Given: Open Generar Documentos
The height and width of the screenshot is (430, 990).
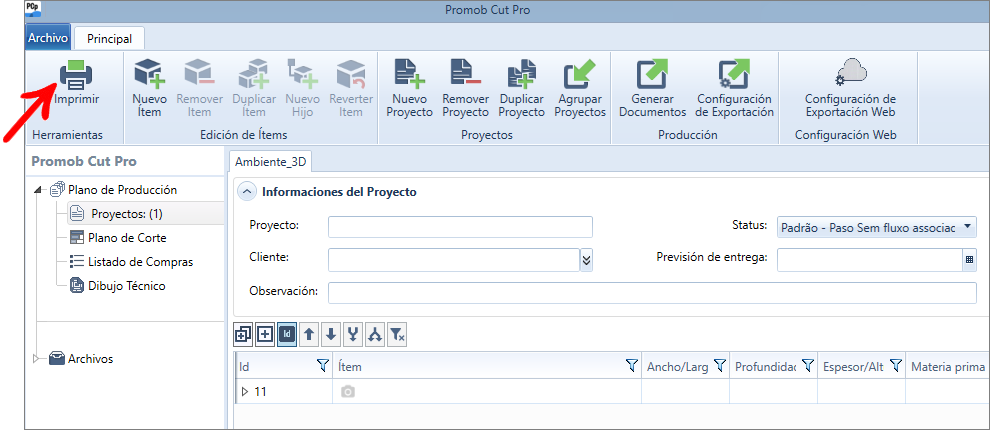Looking at the screenshot, I should (x=652, y=76).
